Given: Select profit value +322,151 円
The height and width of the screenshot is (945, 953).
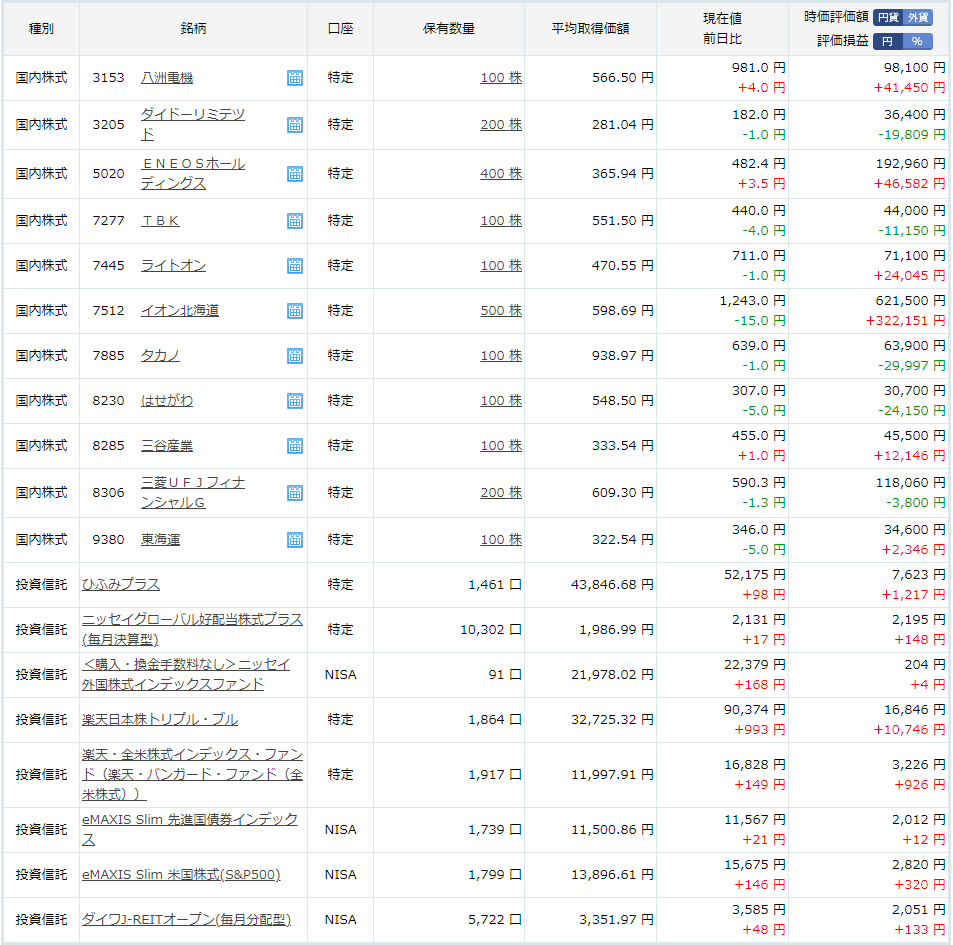Looking at the screenshot, I should (906, 321).
